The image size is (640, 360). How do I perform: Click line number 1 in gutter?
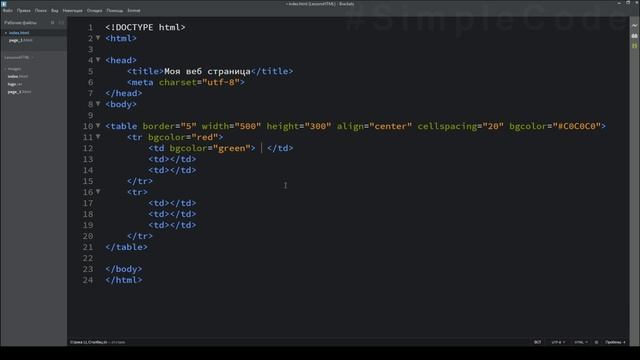[x=91, y=27]
